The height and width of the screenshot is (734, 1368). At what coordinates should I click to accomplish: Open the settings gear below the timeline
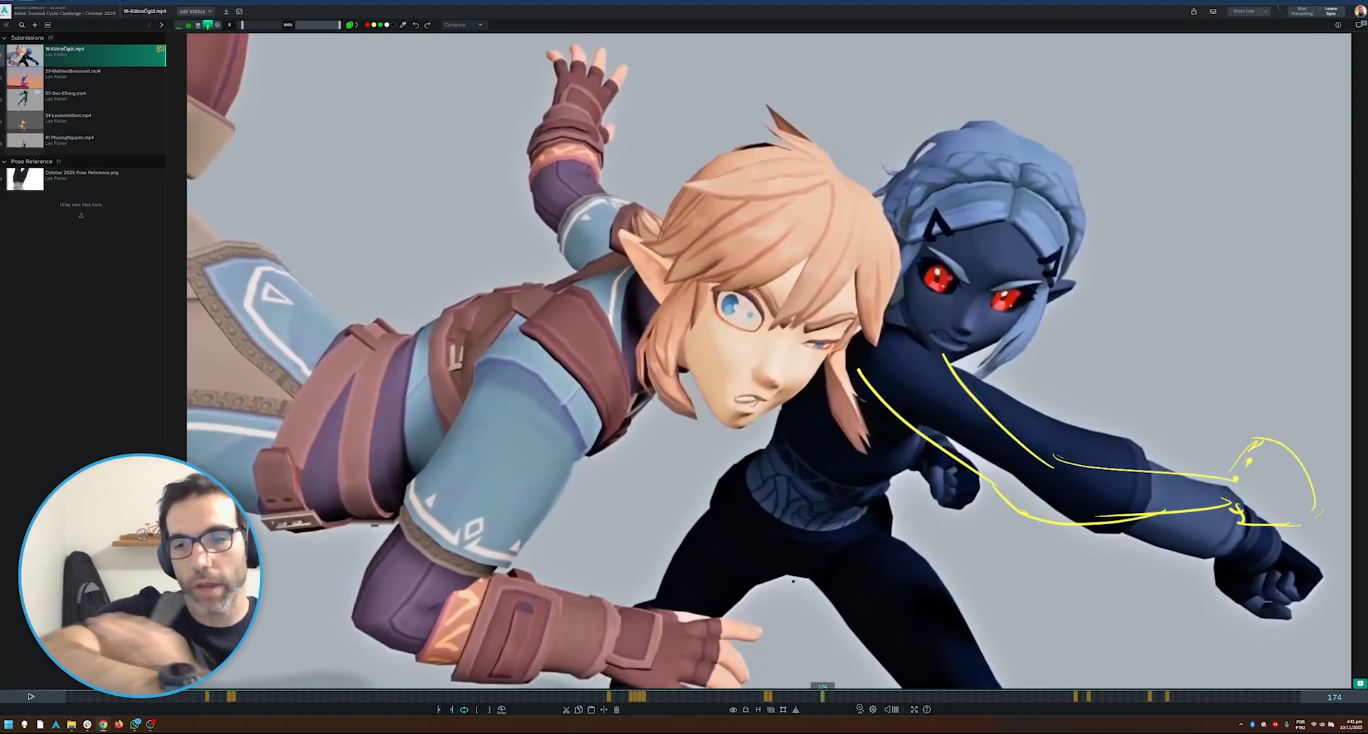[873, 710]
